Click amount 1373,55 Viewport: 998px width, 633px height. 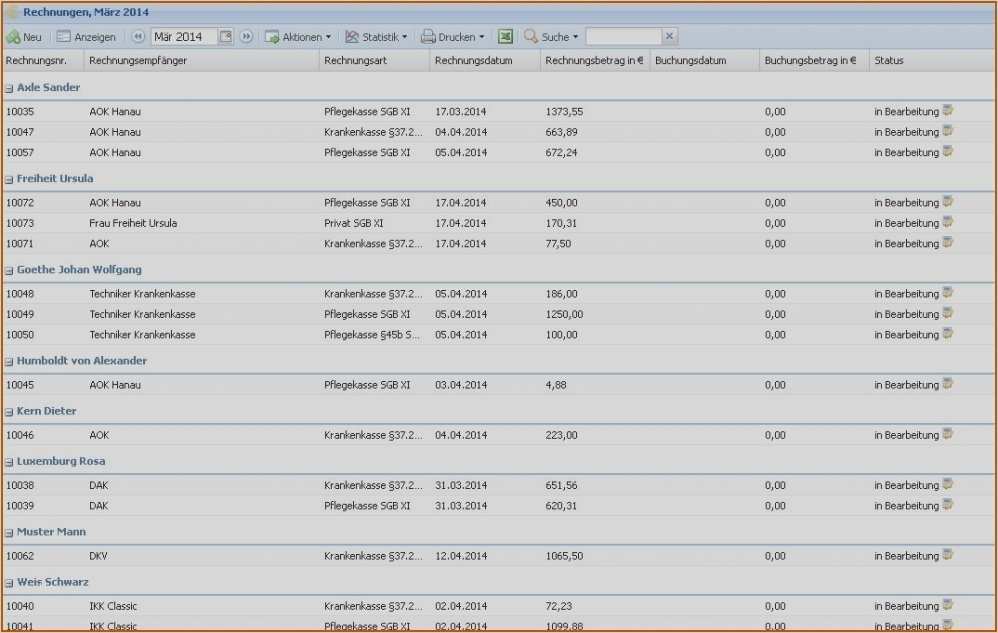564,112
